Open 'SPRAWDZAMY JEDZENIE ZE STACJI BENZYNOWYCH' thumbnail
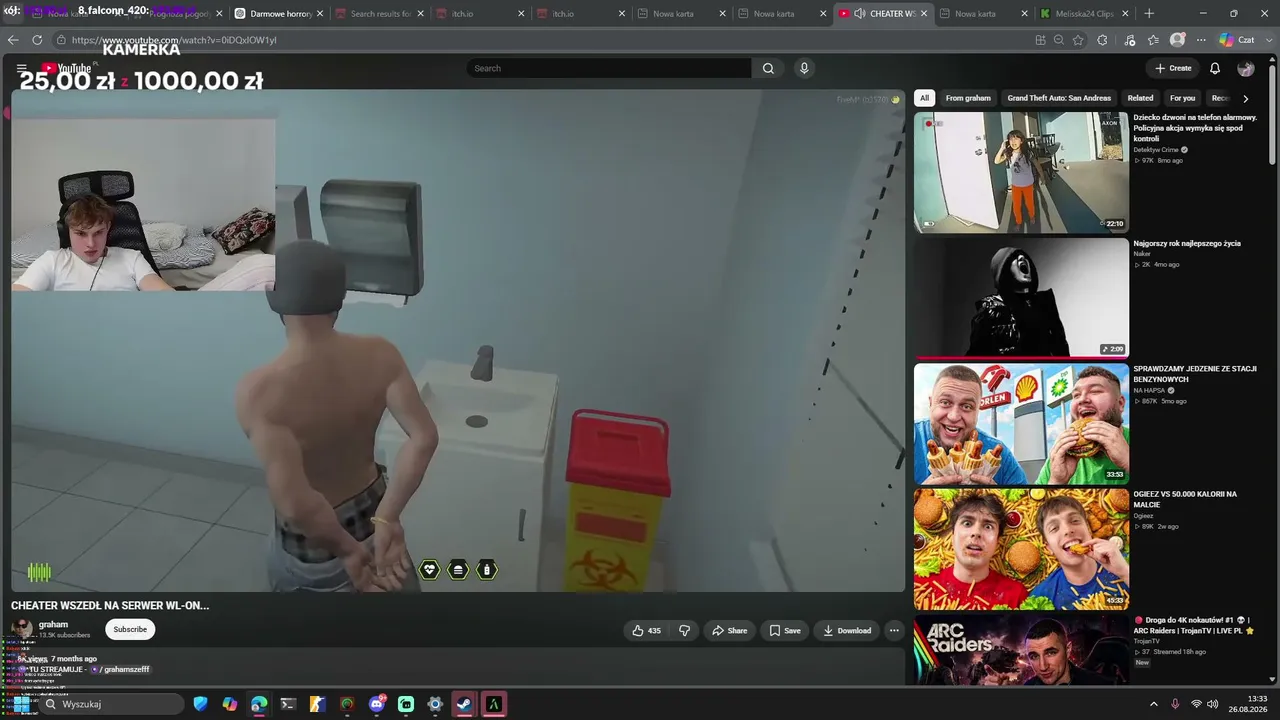Screen dimensions: 1280x720 [x=1021, y=423]
